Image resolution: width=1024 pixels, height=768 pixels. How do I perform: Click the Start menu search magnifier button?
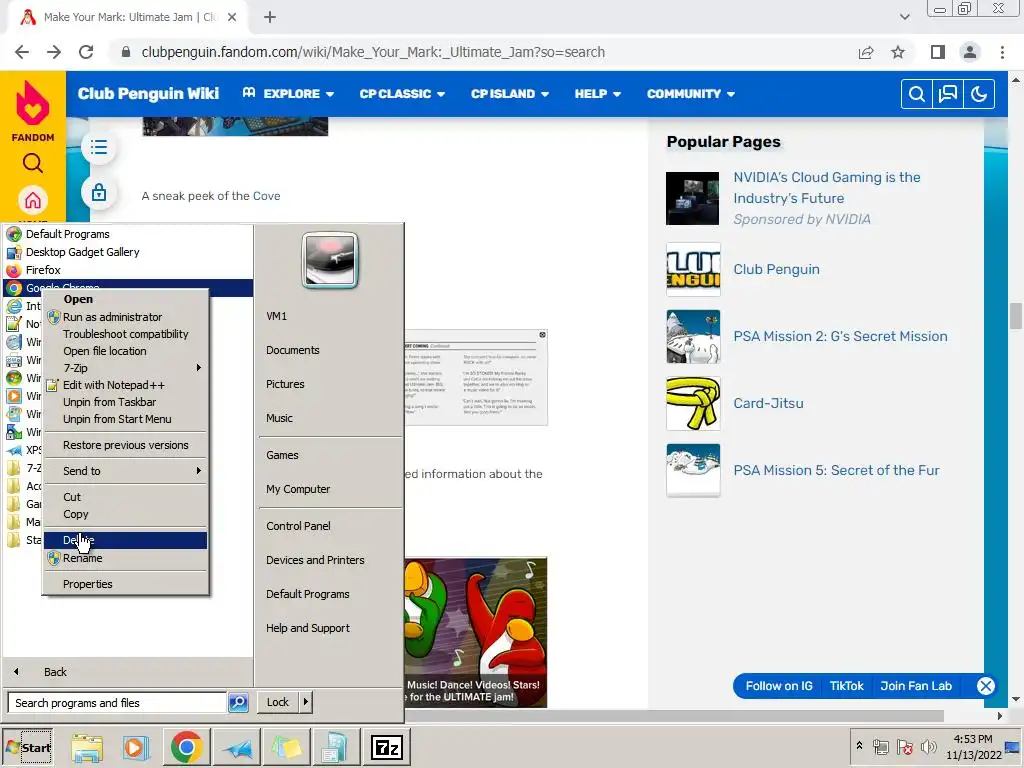click(238, 703)
